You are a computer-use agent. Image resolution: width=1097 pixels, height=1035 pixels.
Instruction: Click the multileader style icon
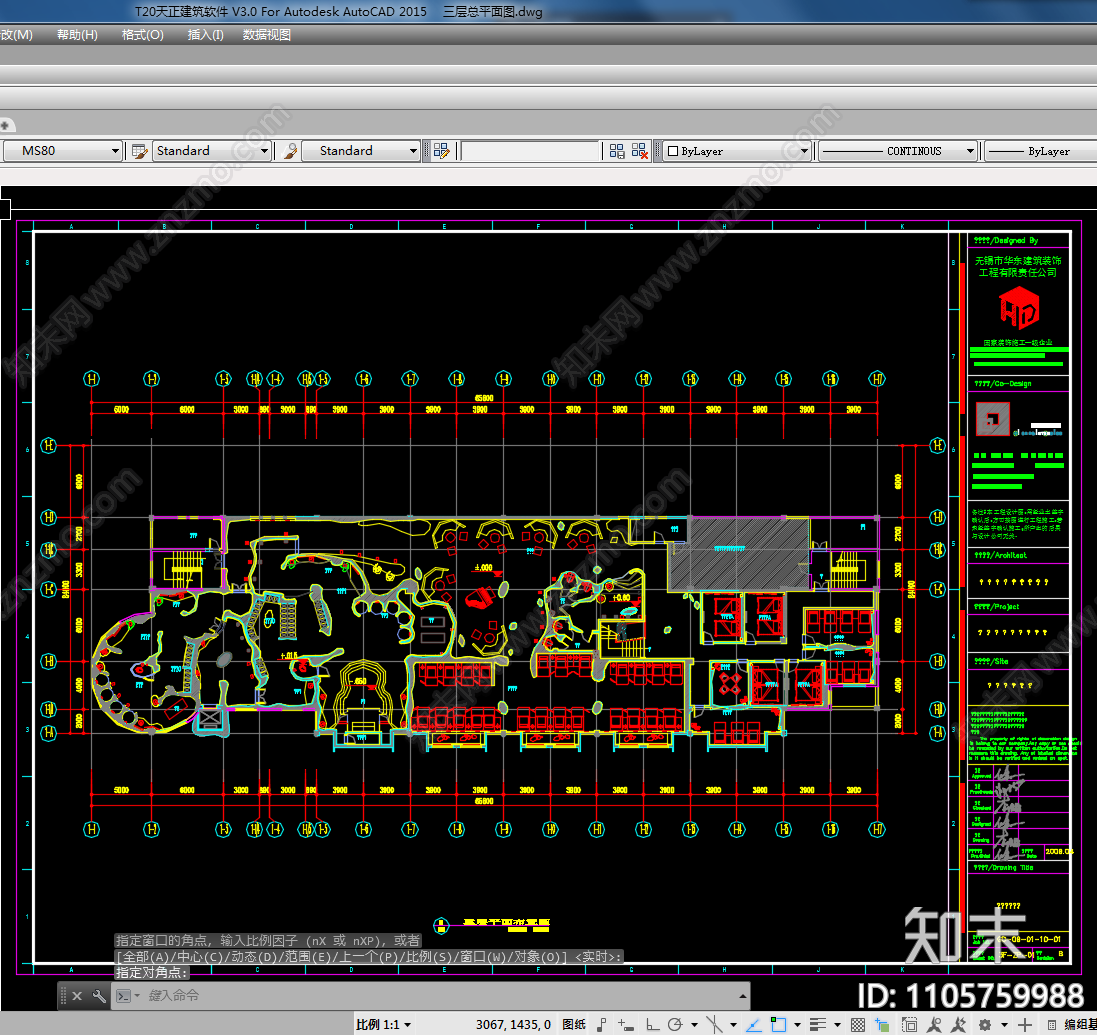point(440,151)
